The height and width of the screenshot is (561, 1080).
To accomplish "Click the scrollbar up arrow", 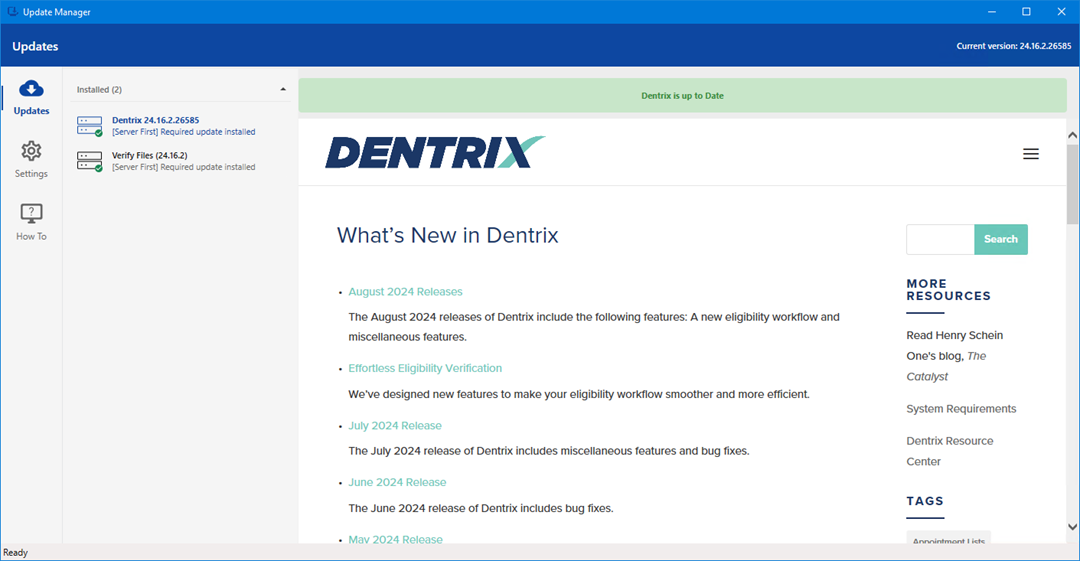I will click(x=1072, y=135).
